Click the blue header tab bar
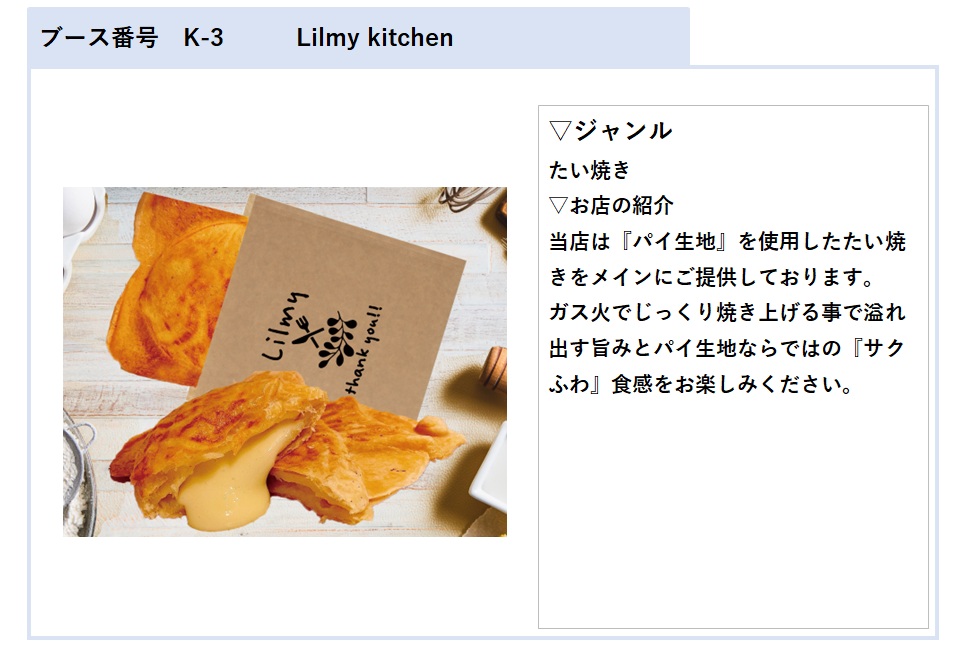966x651 pixels. (x=359, y=38)
